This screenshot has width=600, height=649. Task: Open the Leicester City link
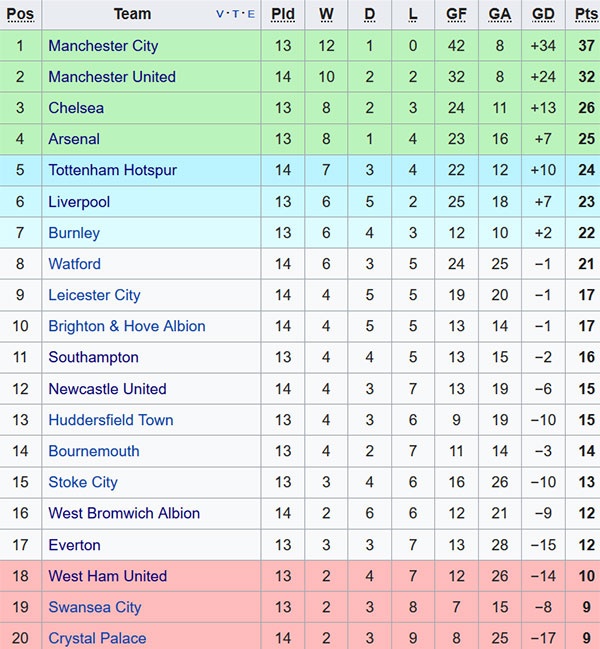[x=94, y=295]
